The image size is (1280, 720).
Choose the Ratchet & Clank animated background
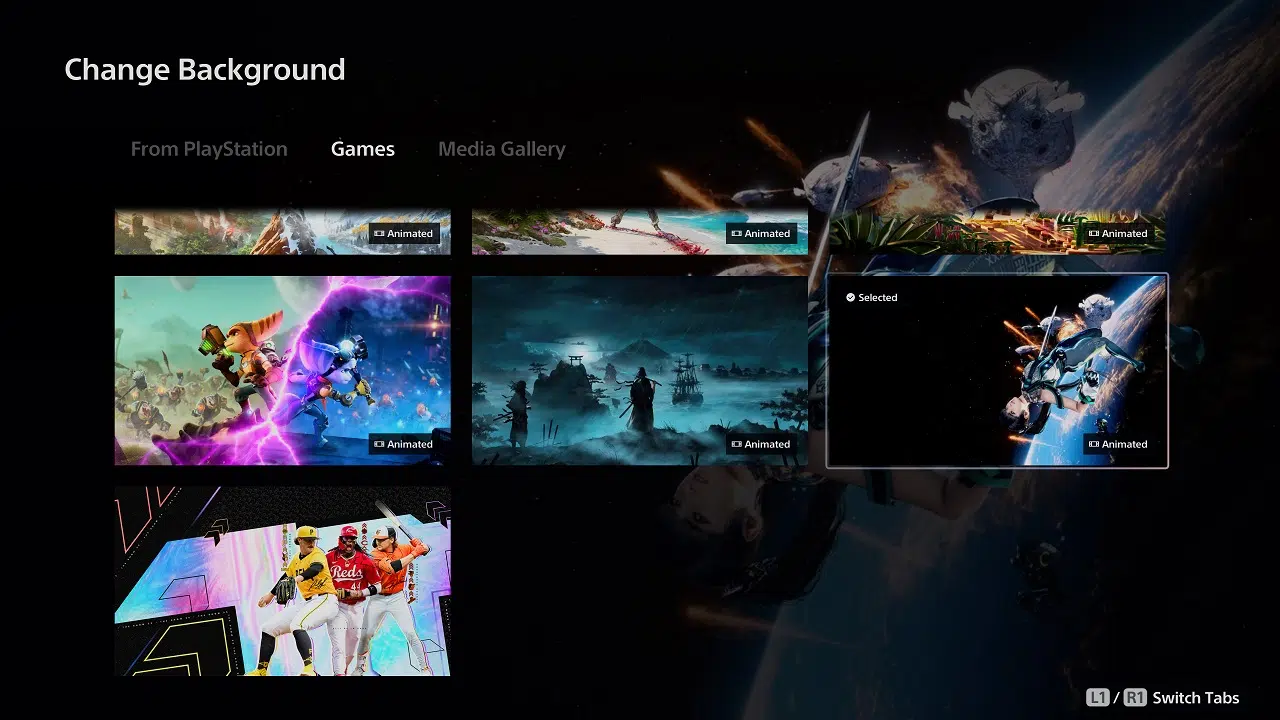click(x=283, y=370)
